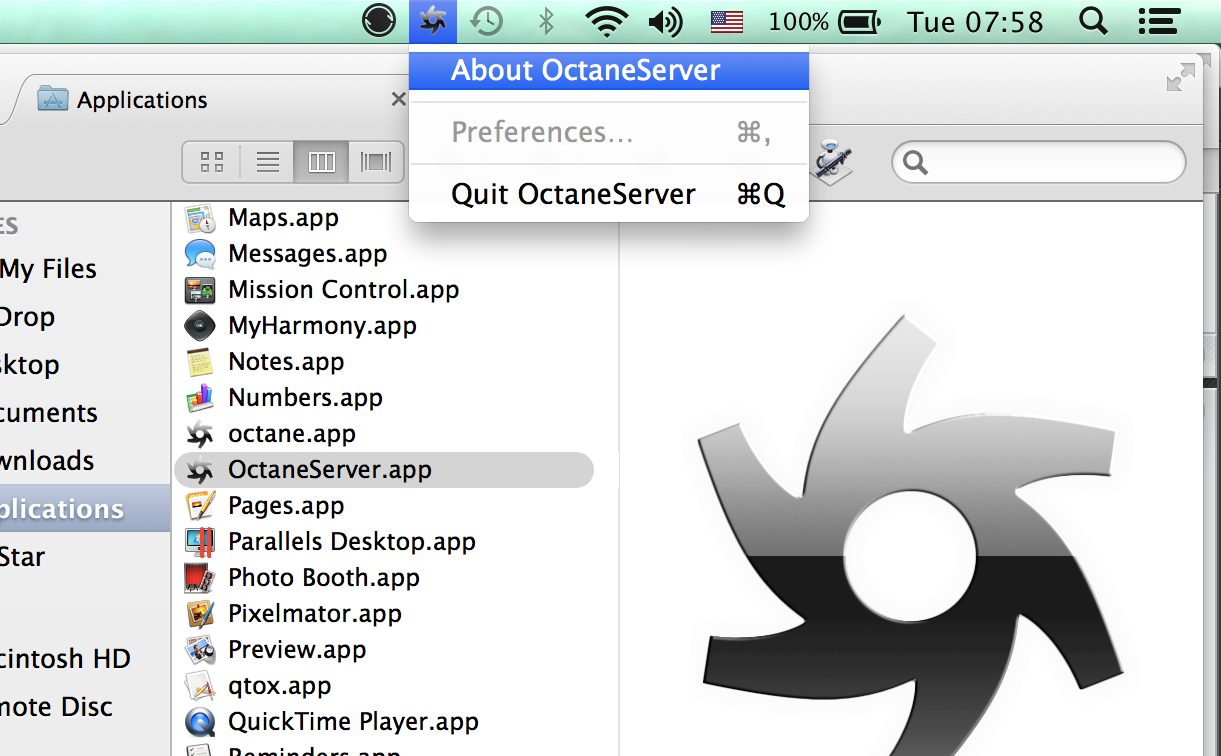Select qtox.app icon
1221x756 pixels.
[x=200, y=686]
